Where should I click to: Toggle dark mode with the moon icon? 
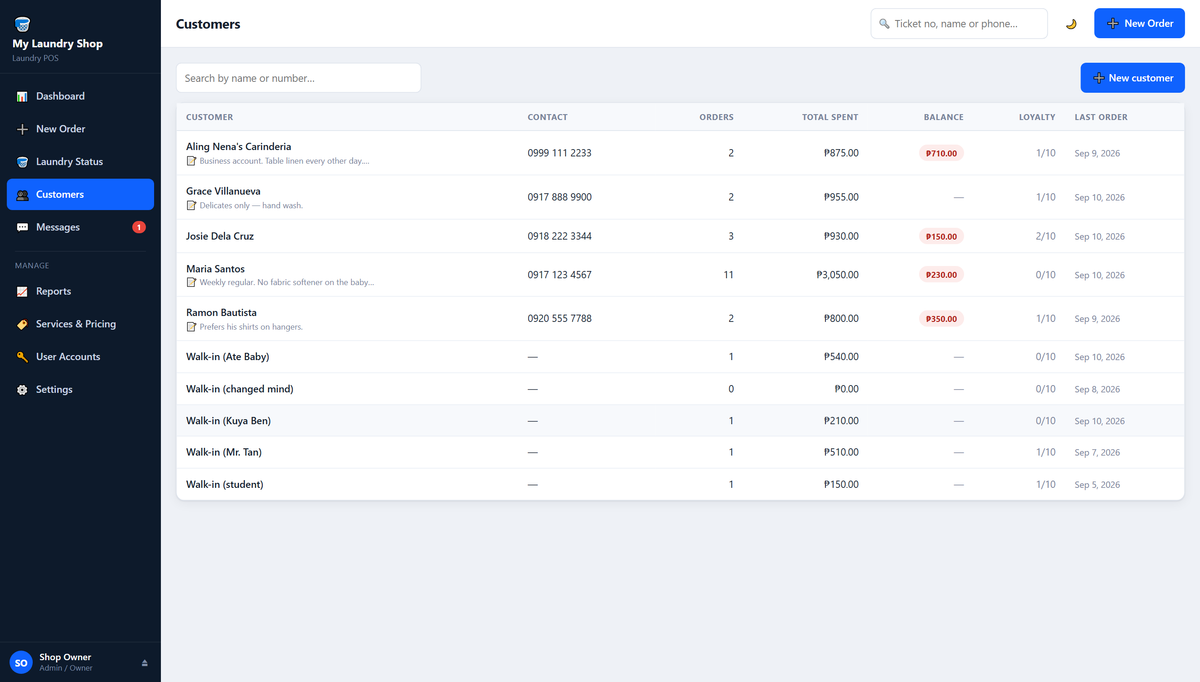pyautogui.click(x=1071, y=23)
